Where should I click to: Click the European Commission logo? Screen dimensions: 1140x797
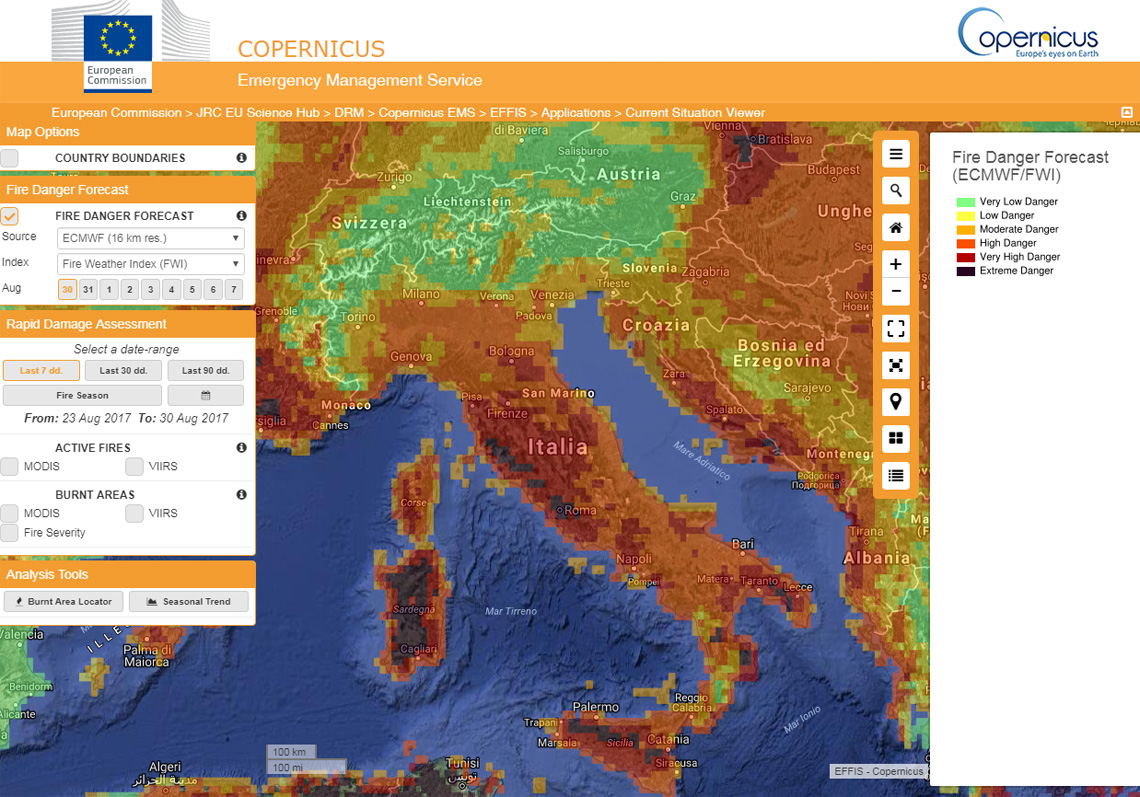coord(118,54)
